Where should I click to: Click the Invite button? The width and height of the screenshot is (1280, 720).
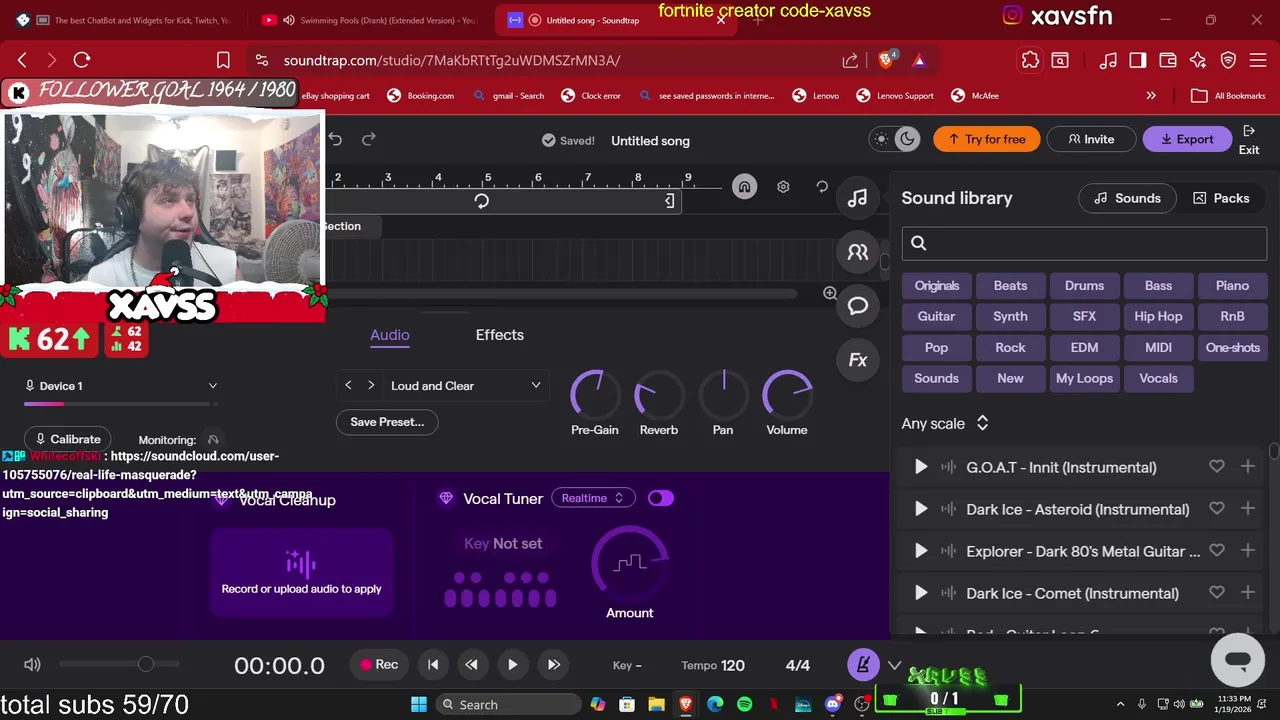point(1090,139)
